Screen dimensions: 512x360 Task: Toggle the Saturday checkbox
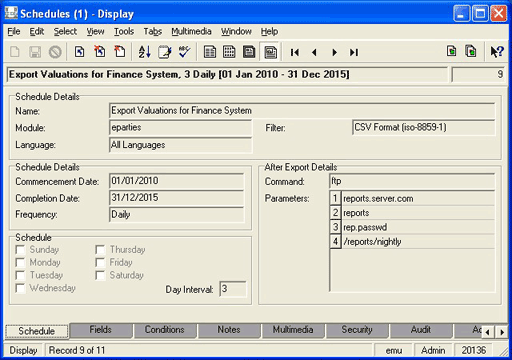(x=100, y=275)
